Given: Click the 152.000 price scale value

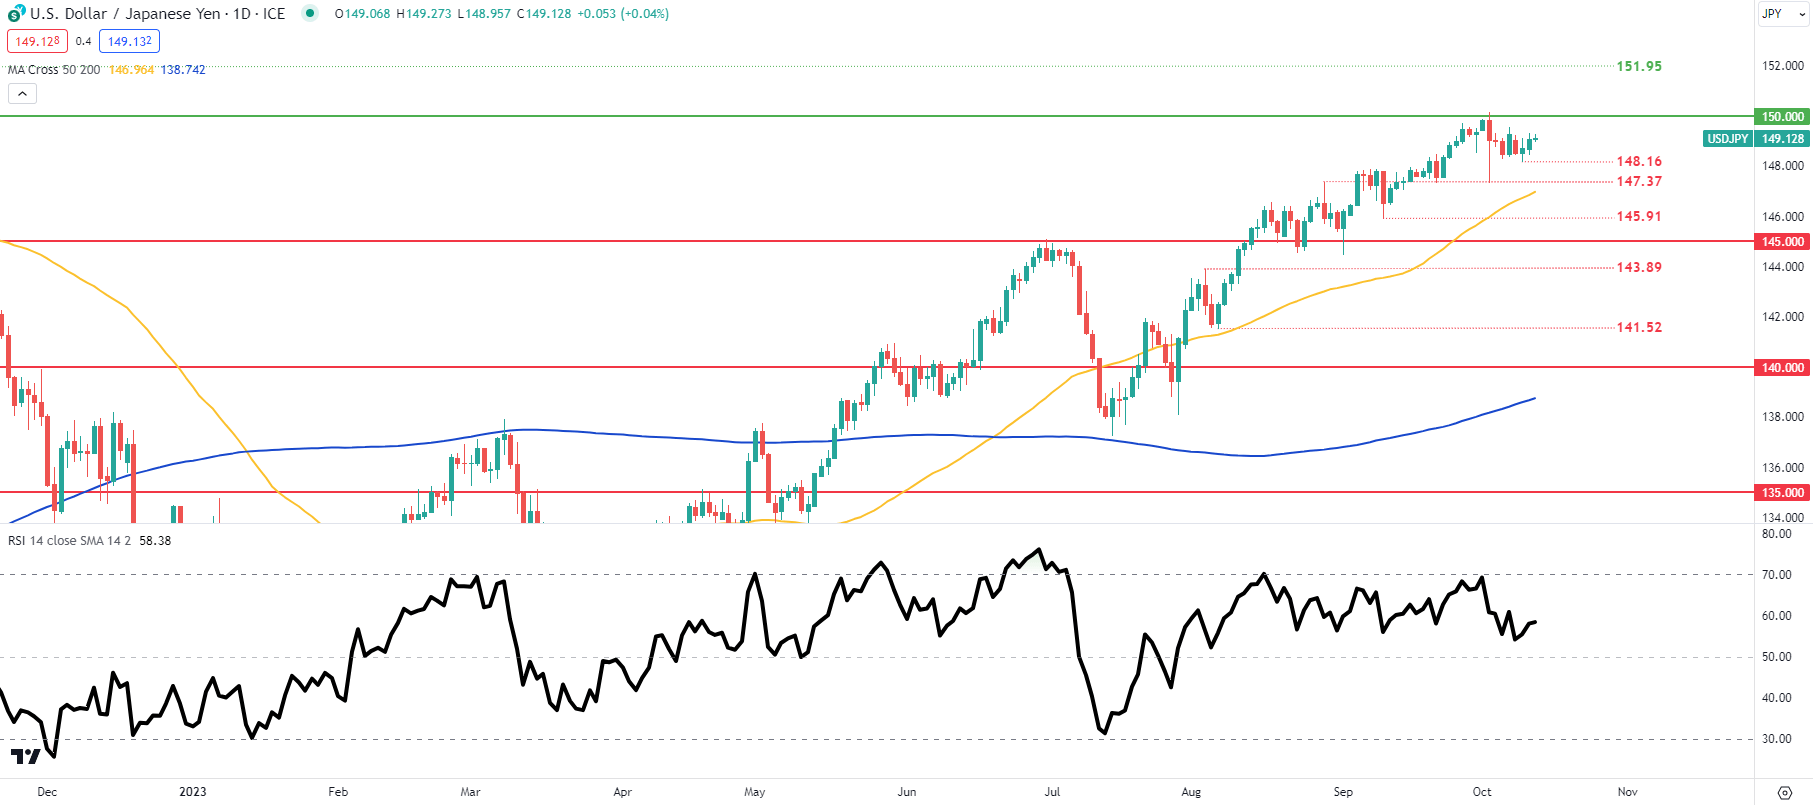Looking at the screenshot, I should point(1783,66).
